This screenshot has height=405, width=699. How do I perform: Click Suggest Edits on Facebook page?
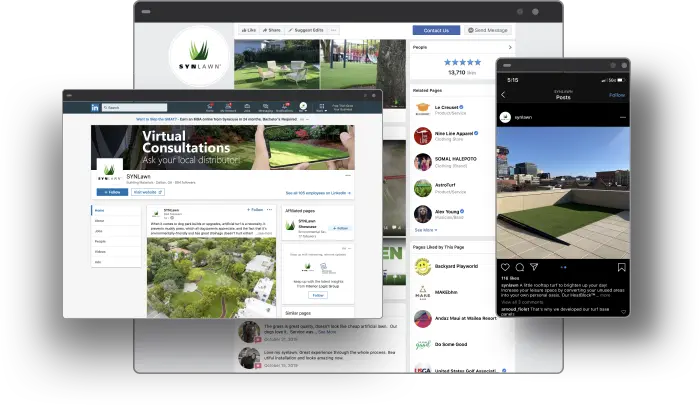pos(306,30)
